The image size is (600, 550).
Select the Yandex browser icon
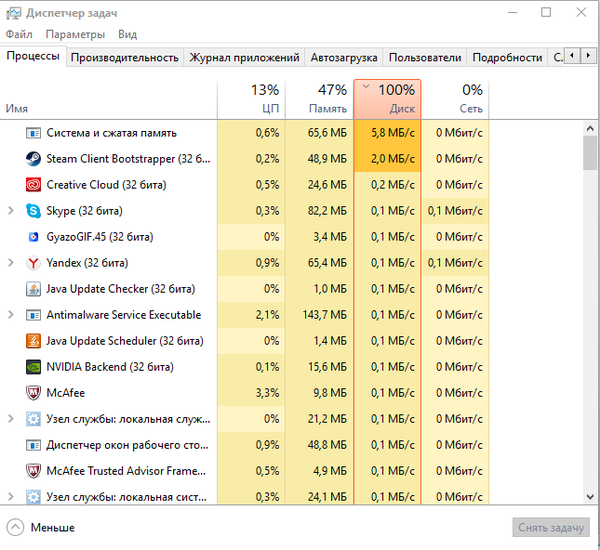pos(33,263)
